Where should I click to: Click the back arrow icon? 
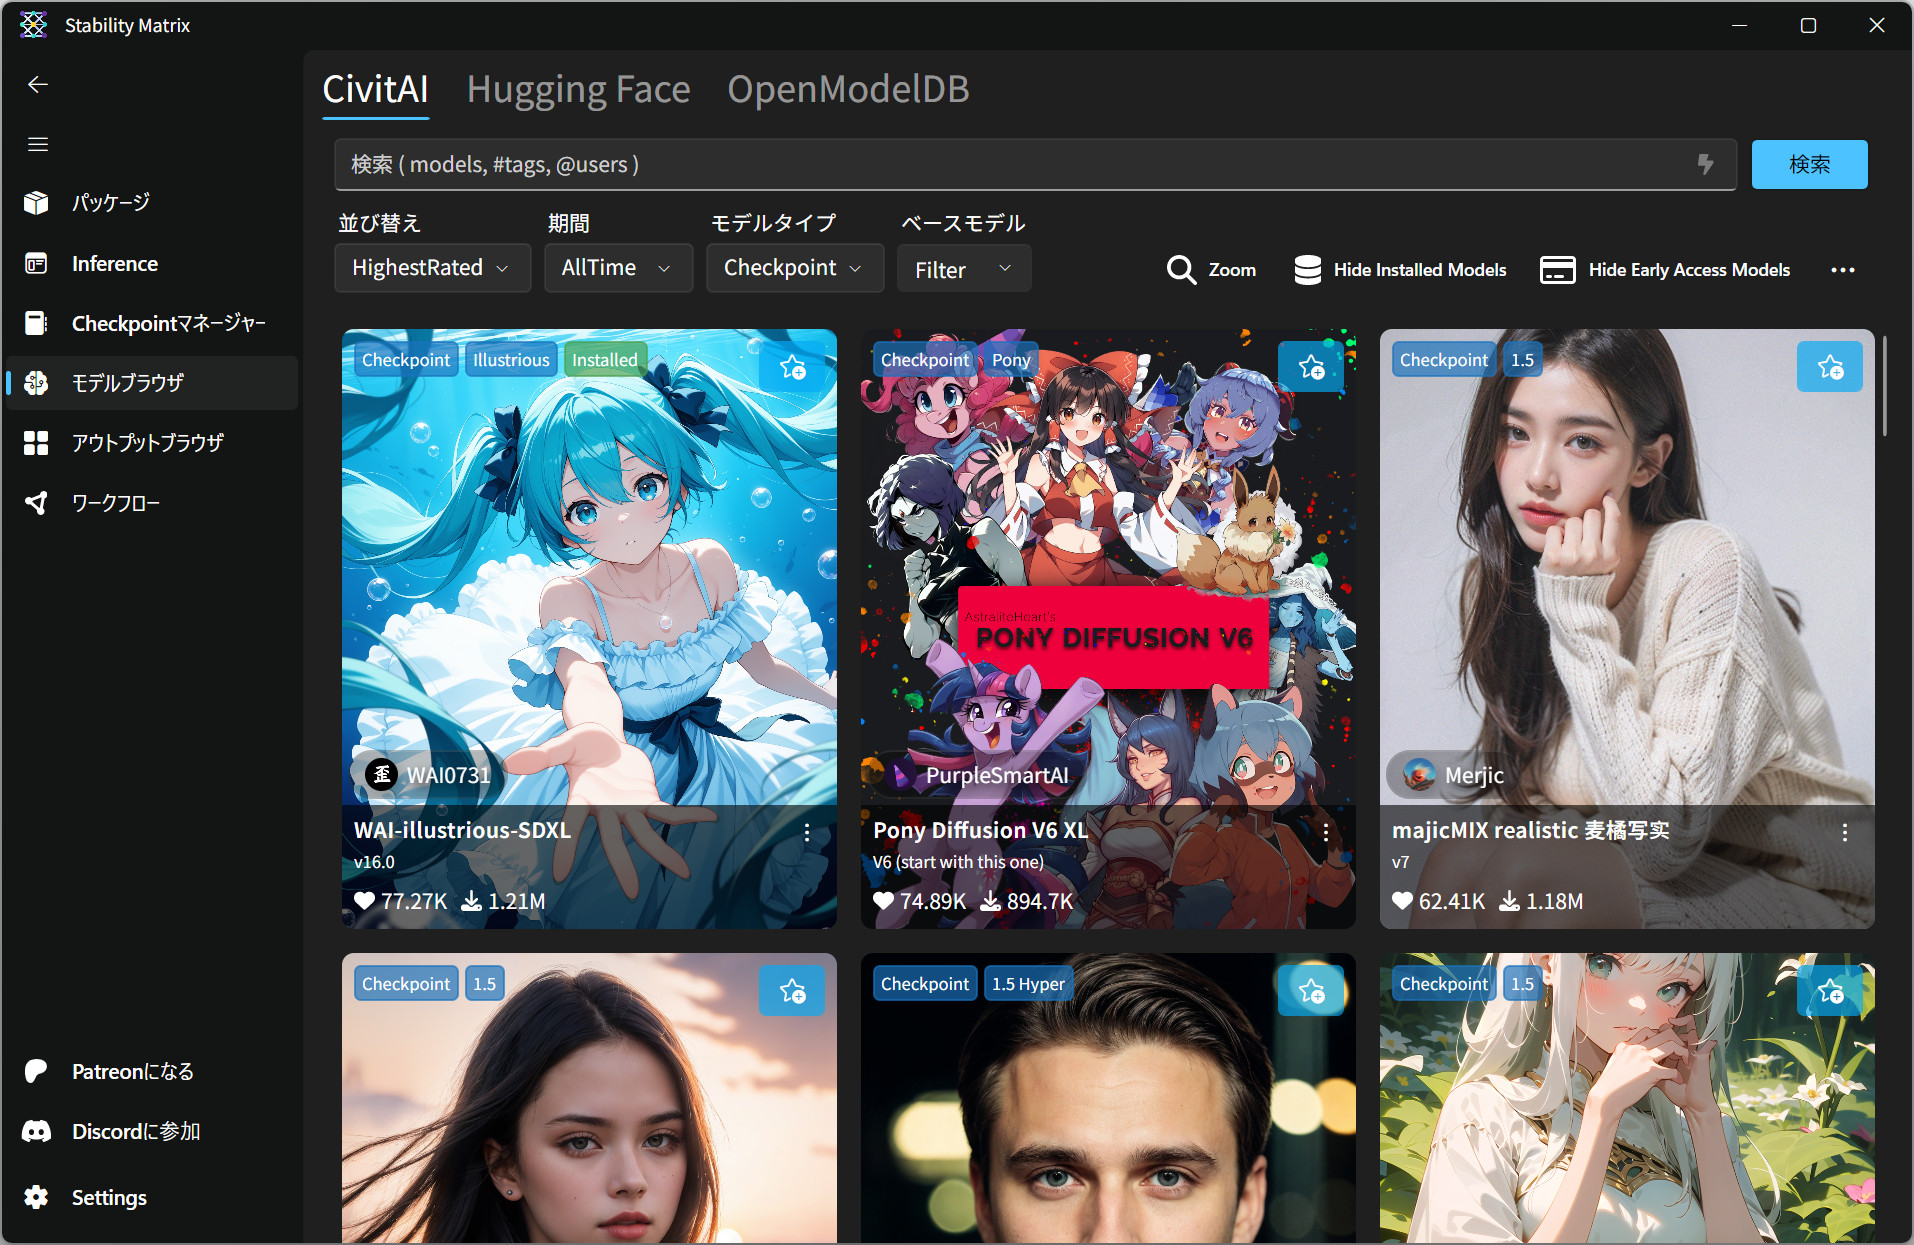coord(38,85)
